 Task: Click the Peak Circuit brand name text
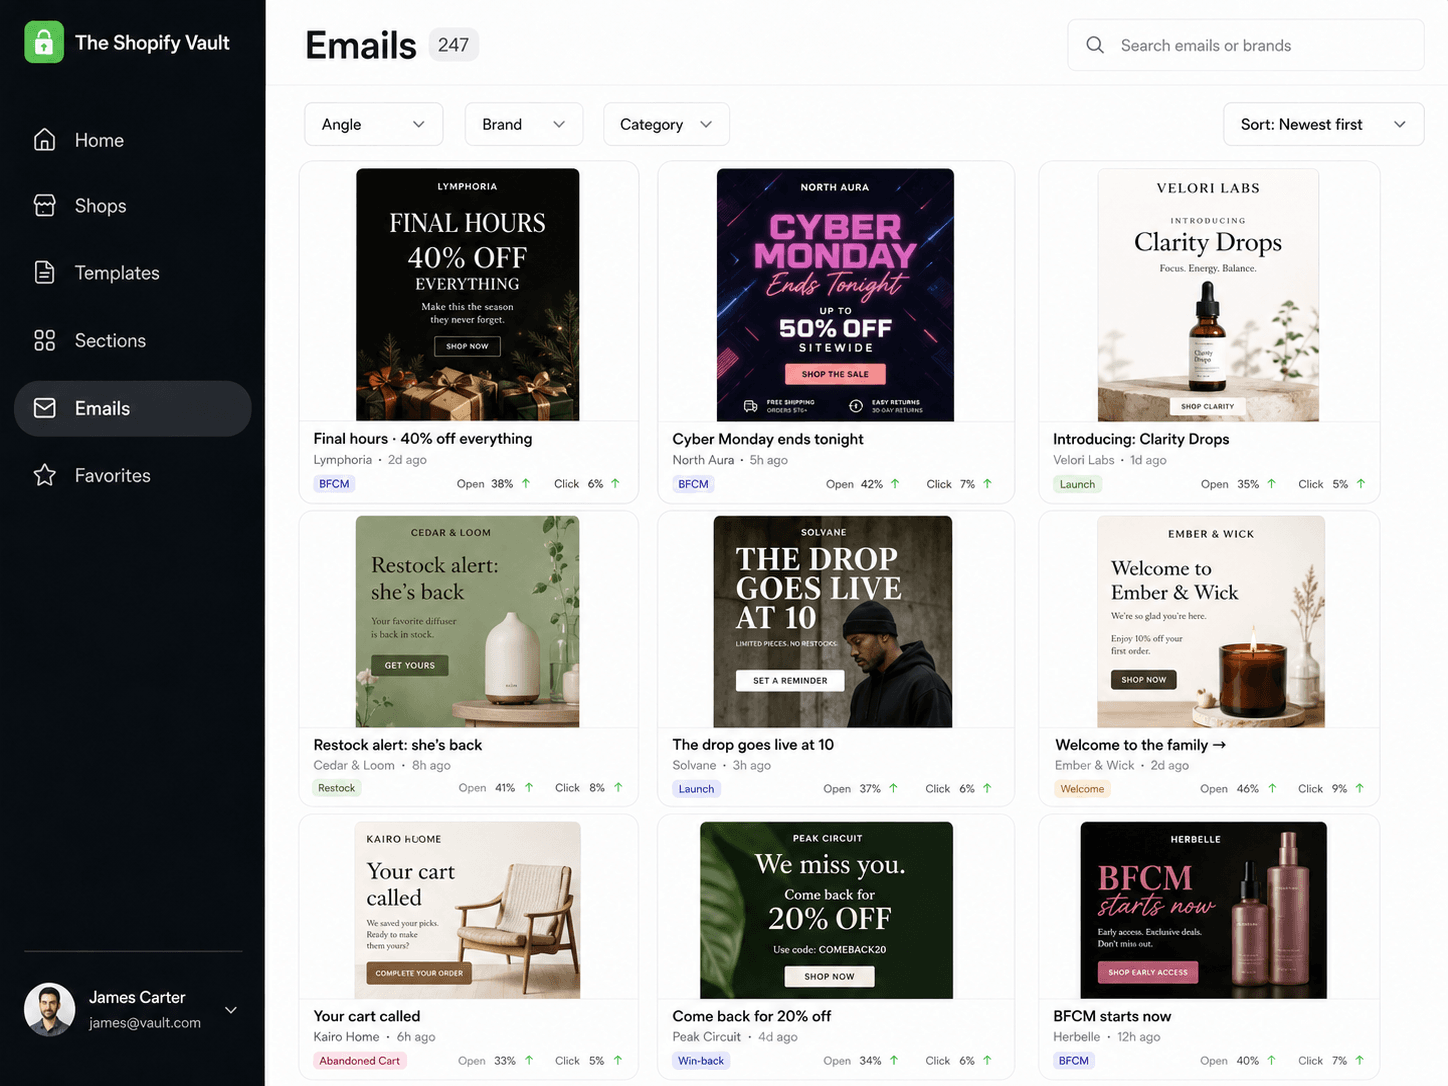click(x=706, y=1037)
